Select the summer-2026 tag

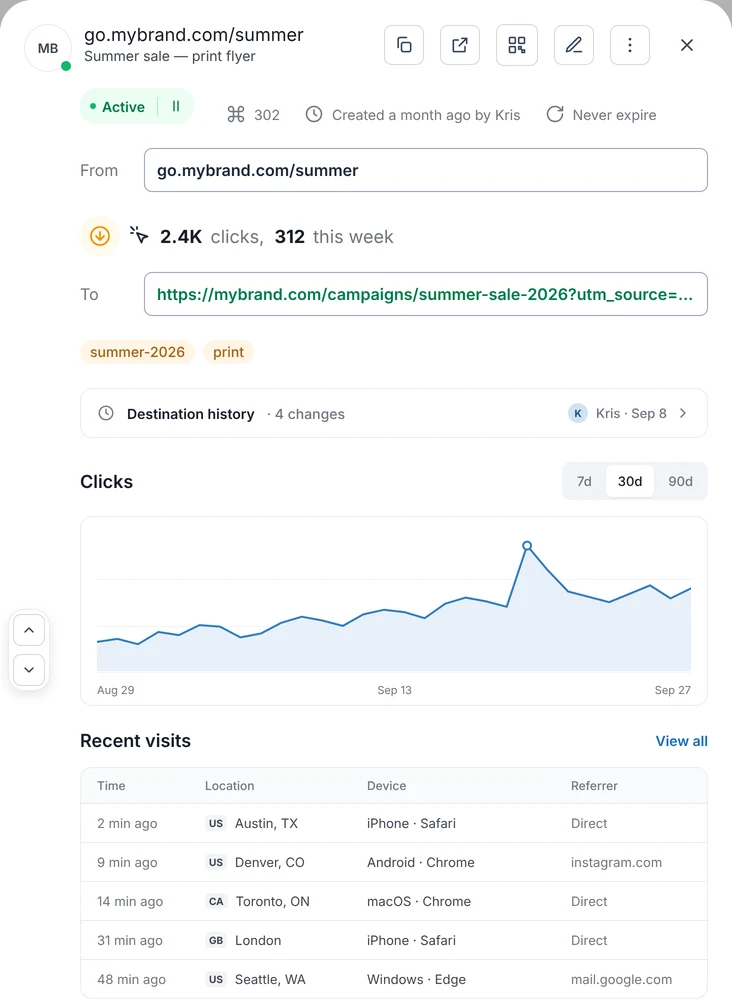click(x=137, y=352)
